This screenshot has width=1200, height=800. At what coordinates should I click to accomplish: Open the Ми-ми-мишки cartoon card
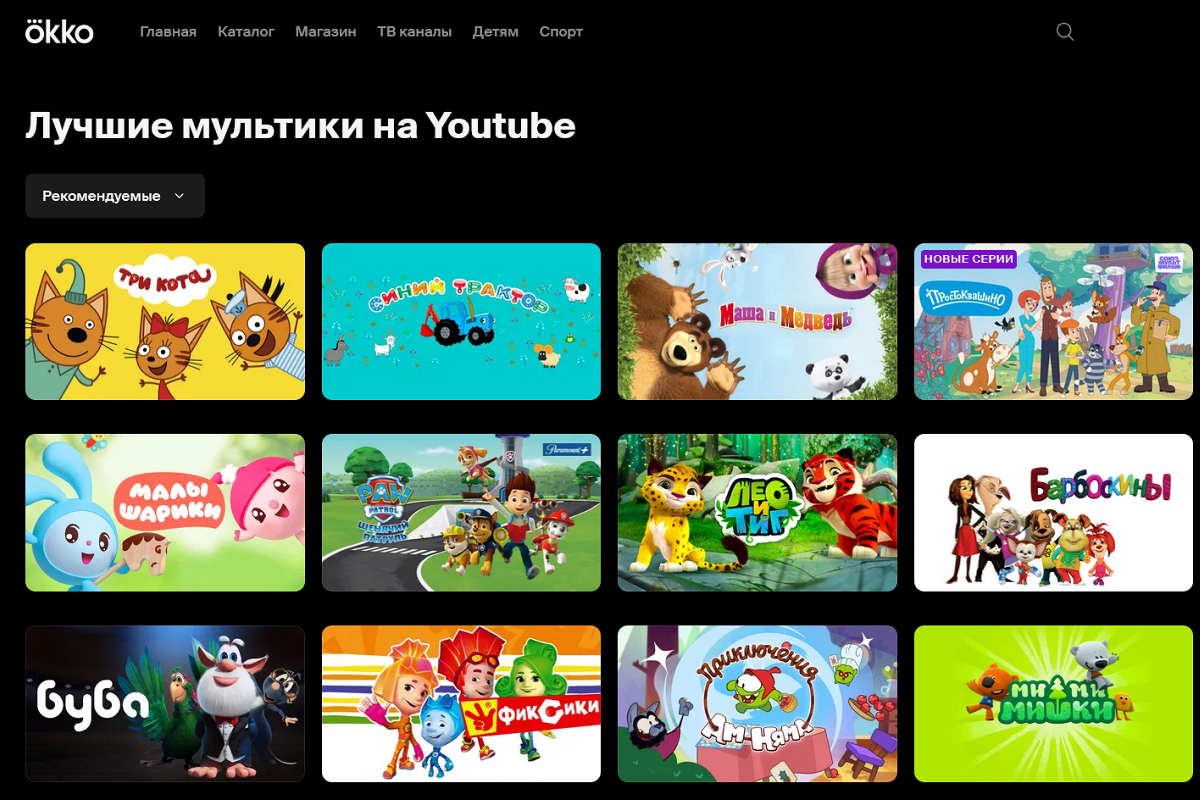(1054, 704)
